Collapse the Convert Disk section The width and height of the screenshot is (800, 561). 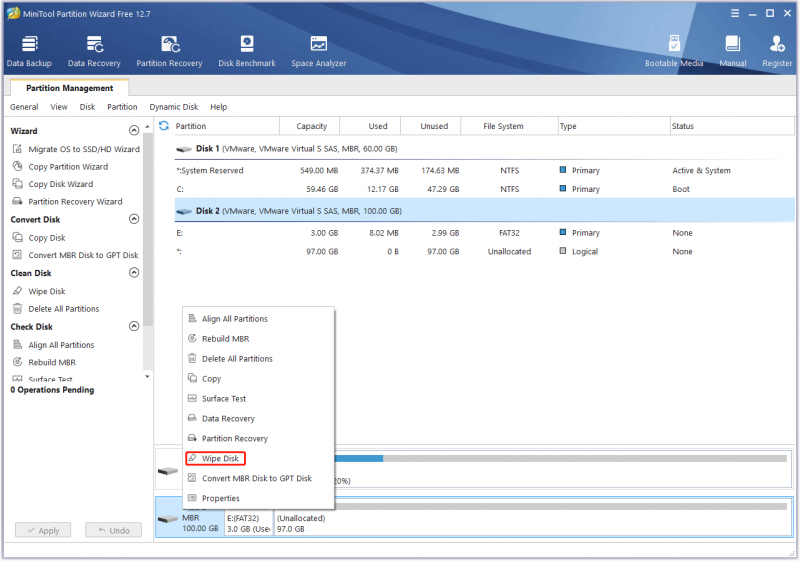tap(134, 219)
